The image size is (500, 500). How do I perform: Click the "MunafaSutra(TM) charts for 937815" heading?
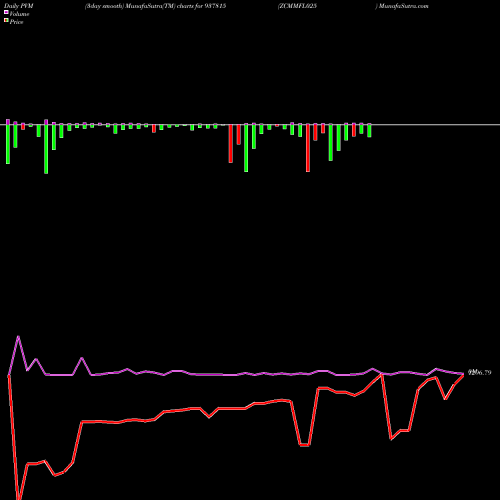[x=176, y=6]
